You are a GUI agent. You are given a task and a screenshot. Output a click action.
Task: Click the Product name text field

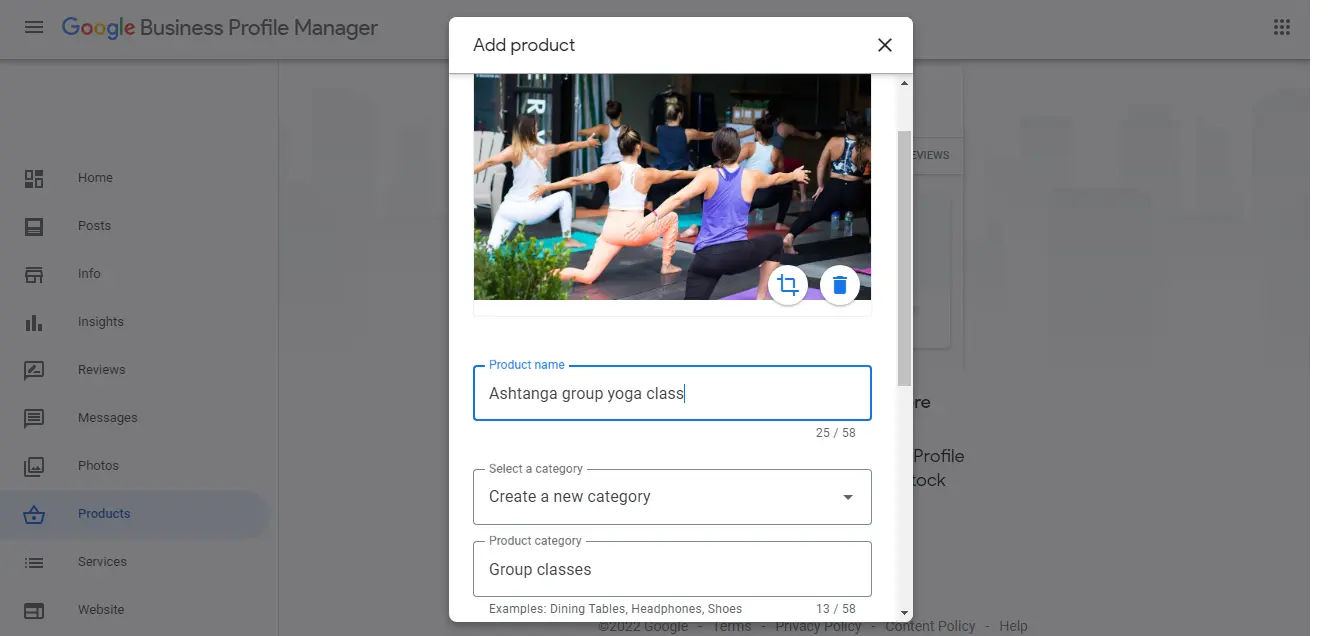(x=672, y=394)
